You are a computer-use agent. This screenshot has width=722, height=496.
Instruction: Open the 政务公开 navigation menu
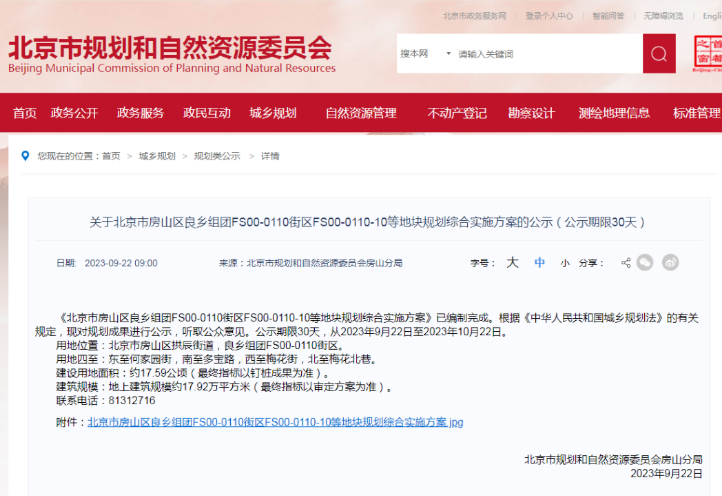pyautogui.click(x=75, y=113)
